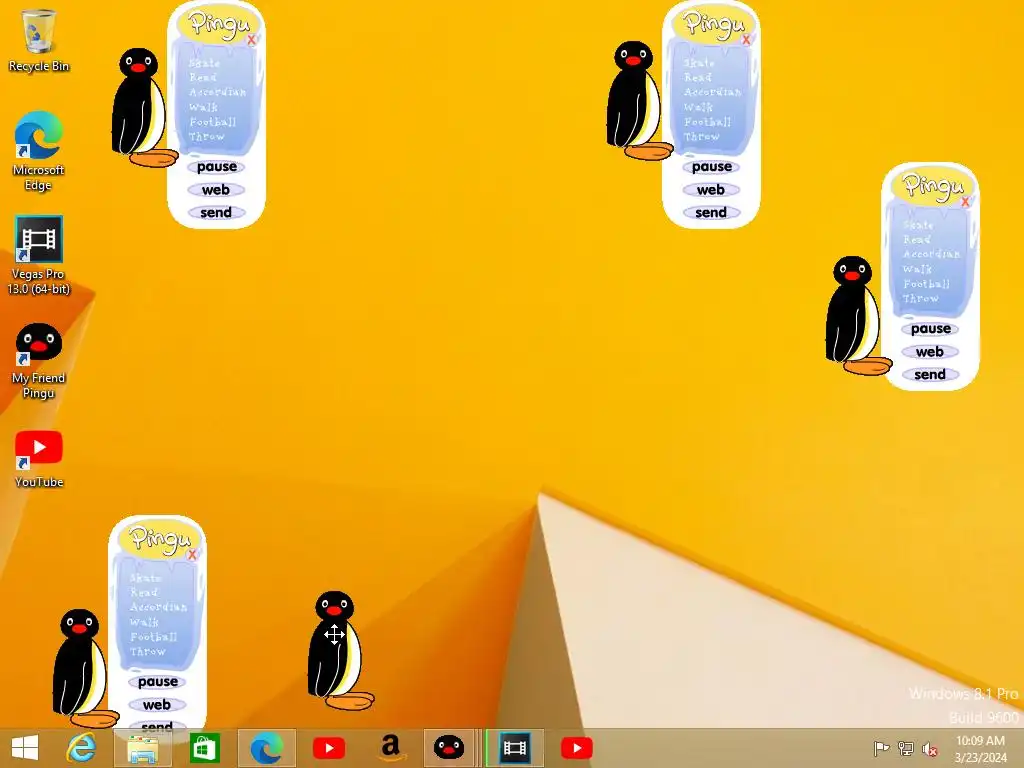Open File Explorer from the taskbar
1024x768 pixels.
142,748
